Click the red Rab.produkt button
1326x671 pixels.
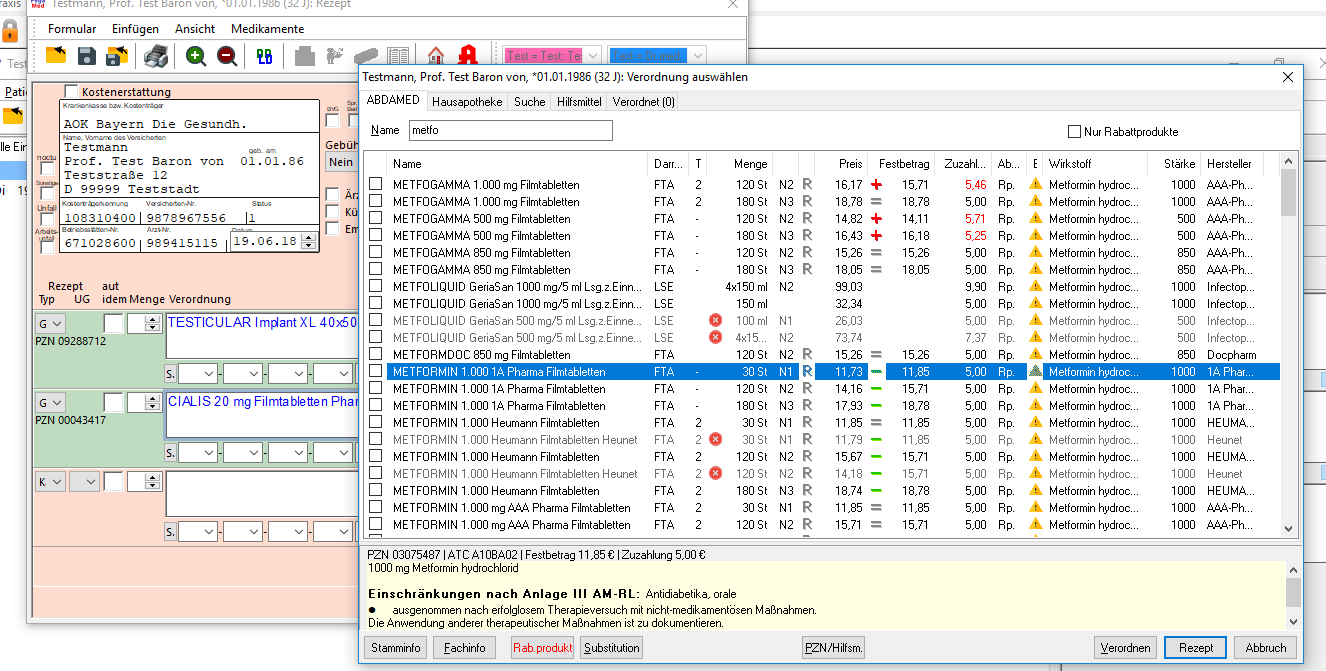click(x=543, y=647)
